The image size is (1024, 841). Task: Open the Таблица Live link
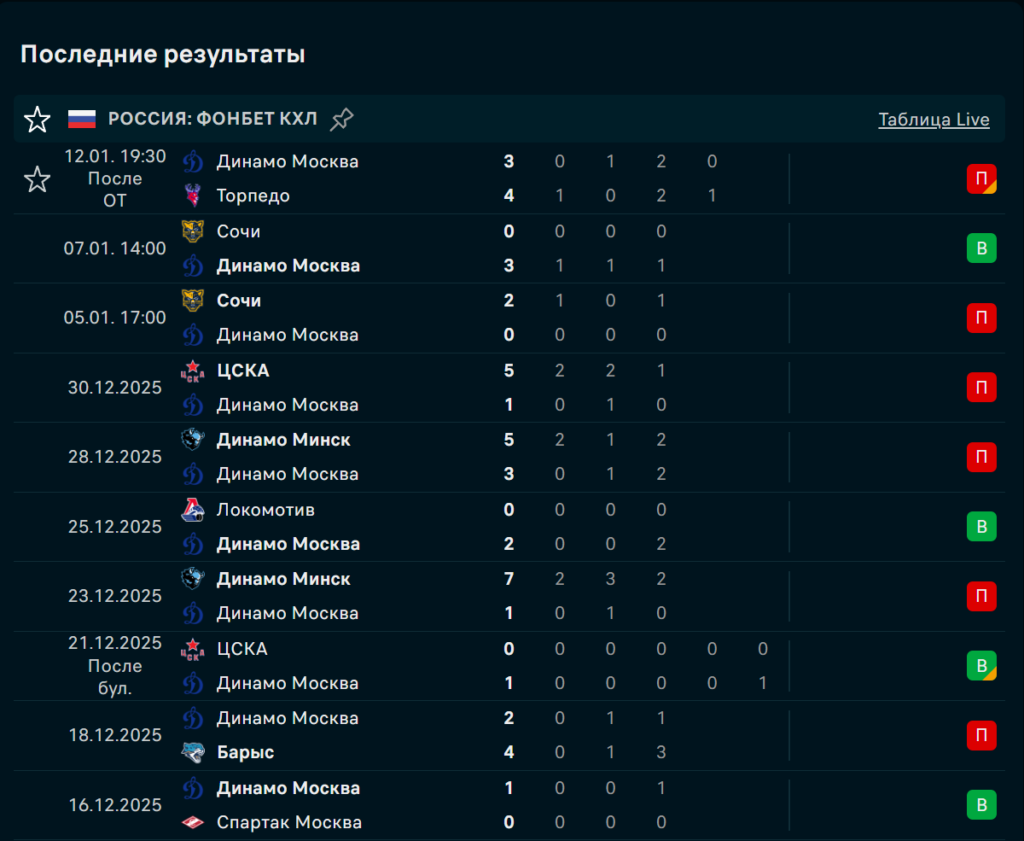pos(933,120)
